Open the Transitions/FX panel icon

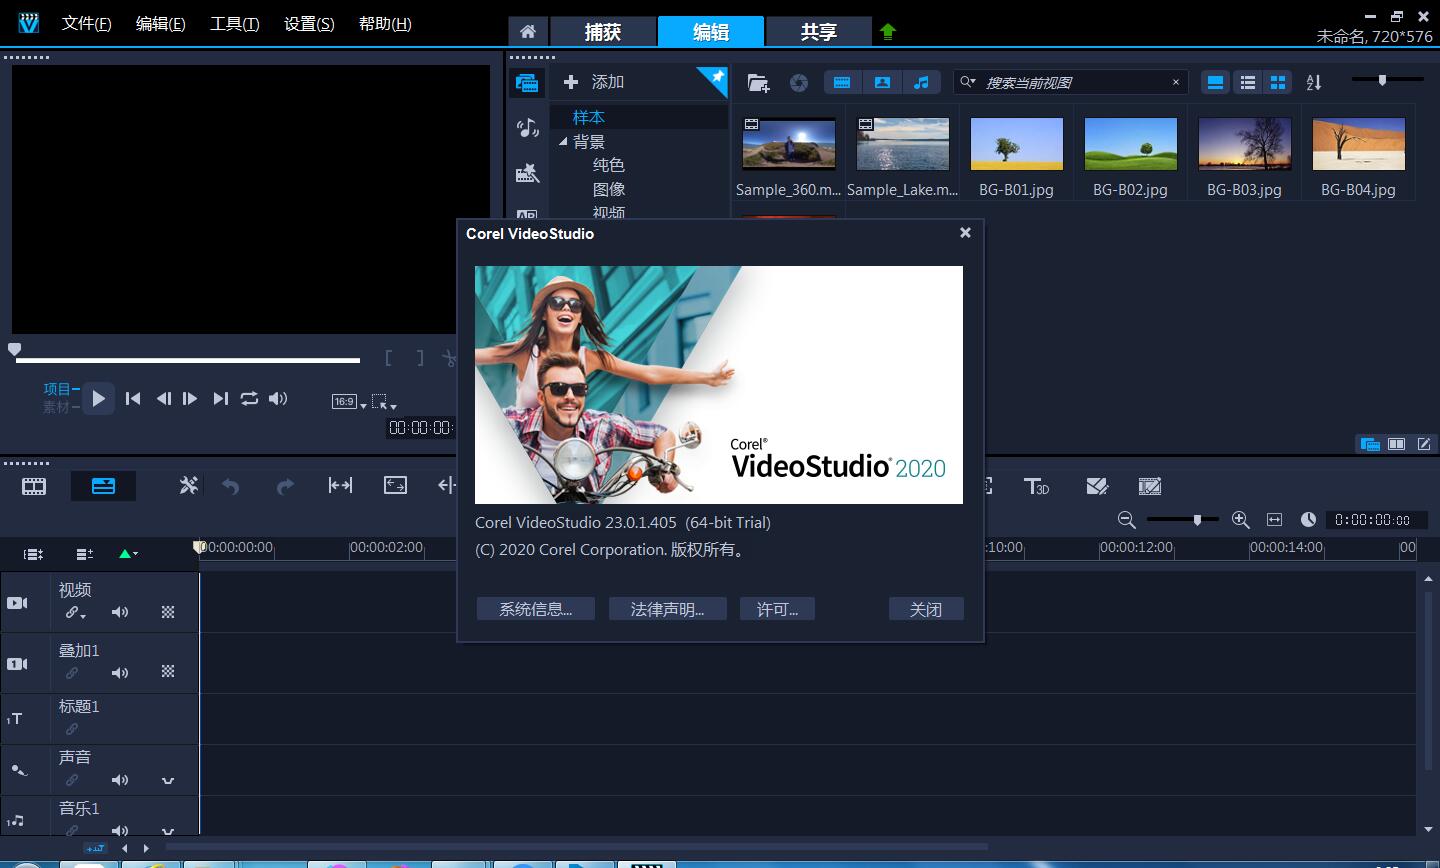pyautogui.click(x=527, y=173)
